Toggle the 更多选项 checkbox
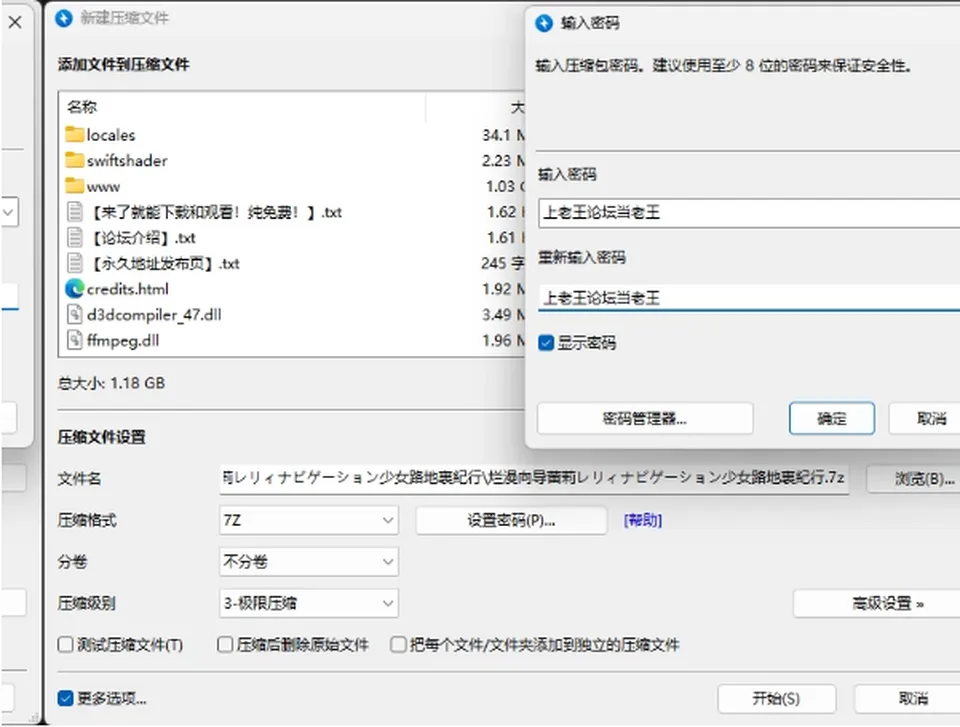960x727 pixels. (x=65, y=698)
